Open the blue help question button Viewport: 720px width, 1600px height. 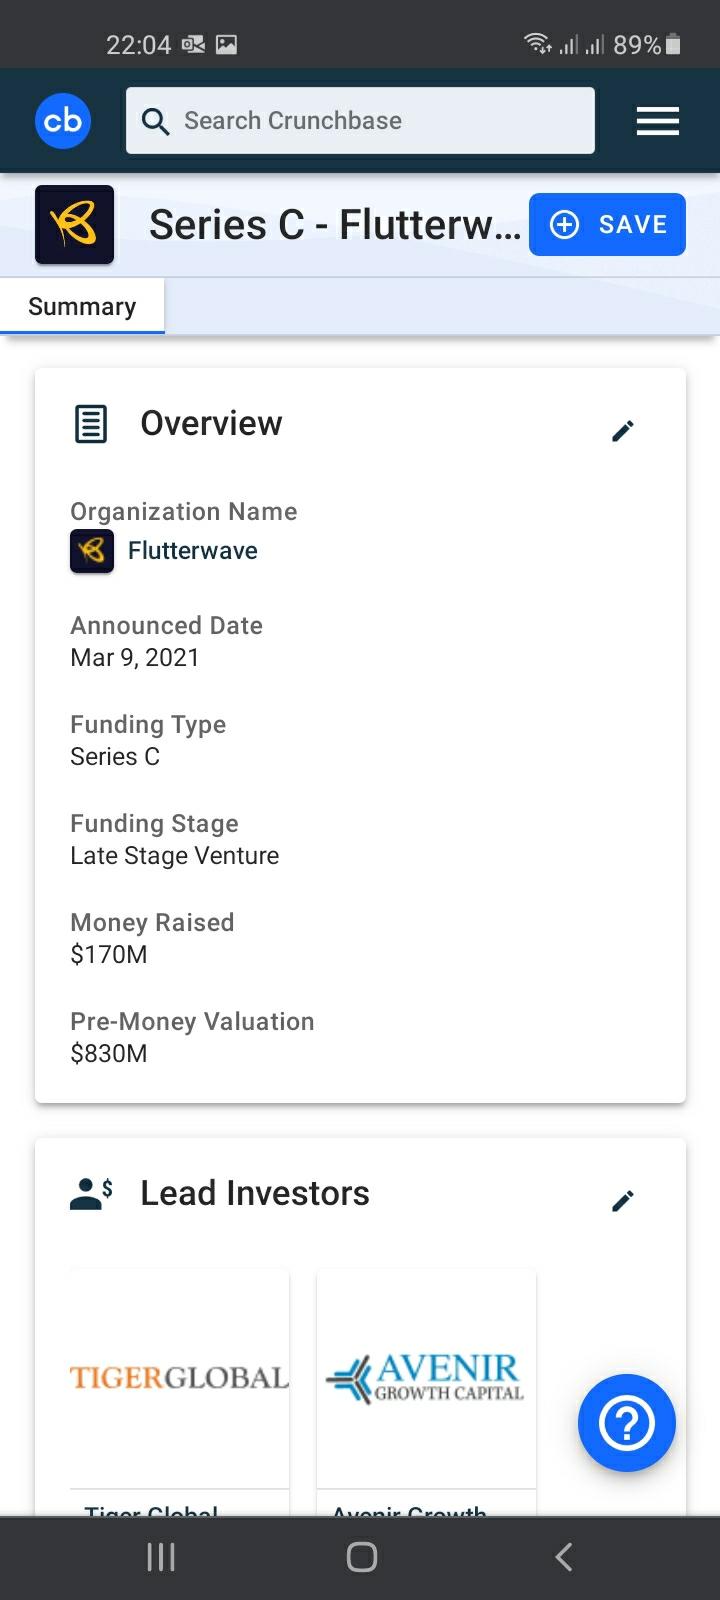tap(627, 1423)
